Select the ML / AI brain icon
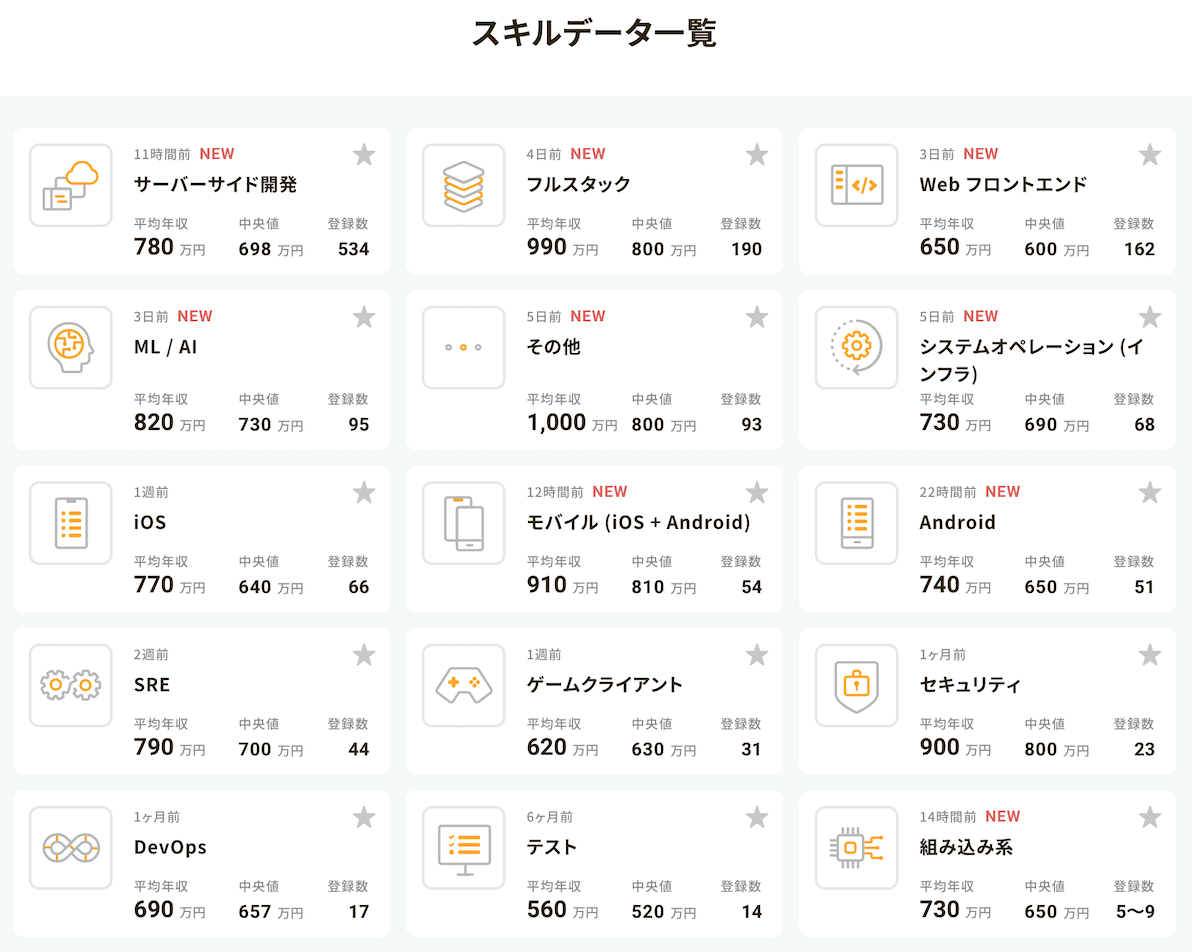The image size is (1192, 952). 71,347
